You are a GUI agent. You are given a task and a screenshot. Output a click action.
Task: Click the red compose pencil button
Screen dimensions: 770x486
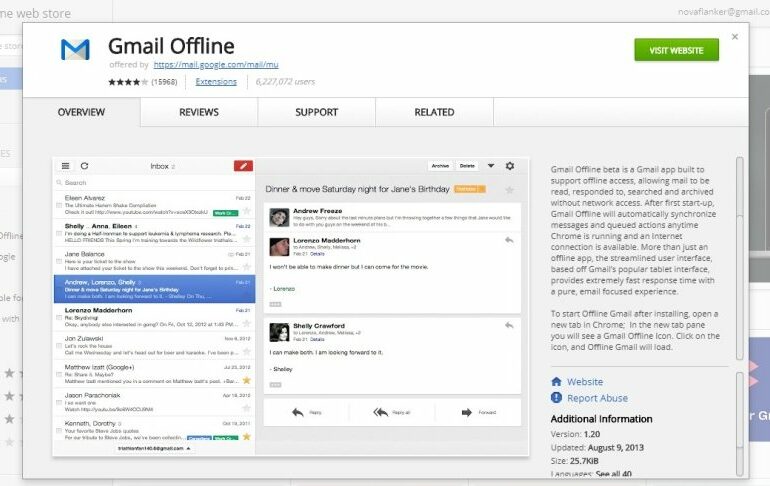[x=243, y=166]
